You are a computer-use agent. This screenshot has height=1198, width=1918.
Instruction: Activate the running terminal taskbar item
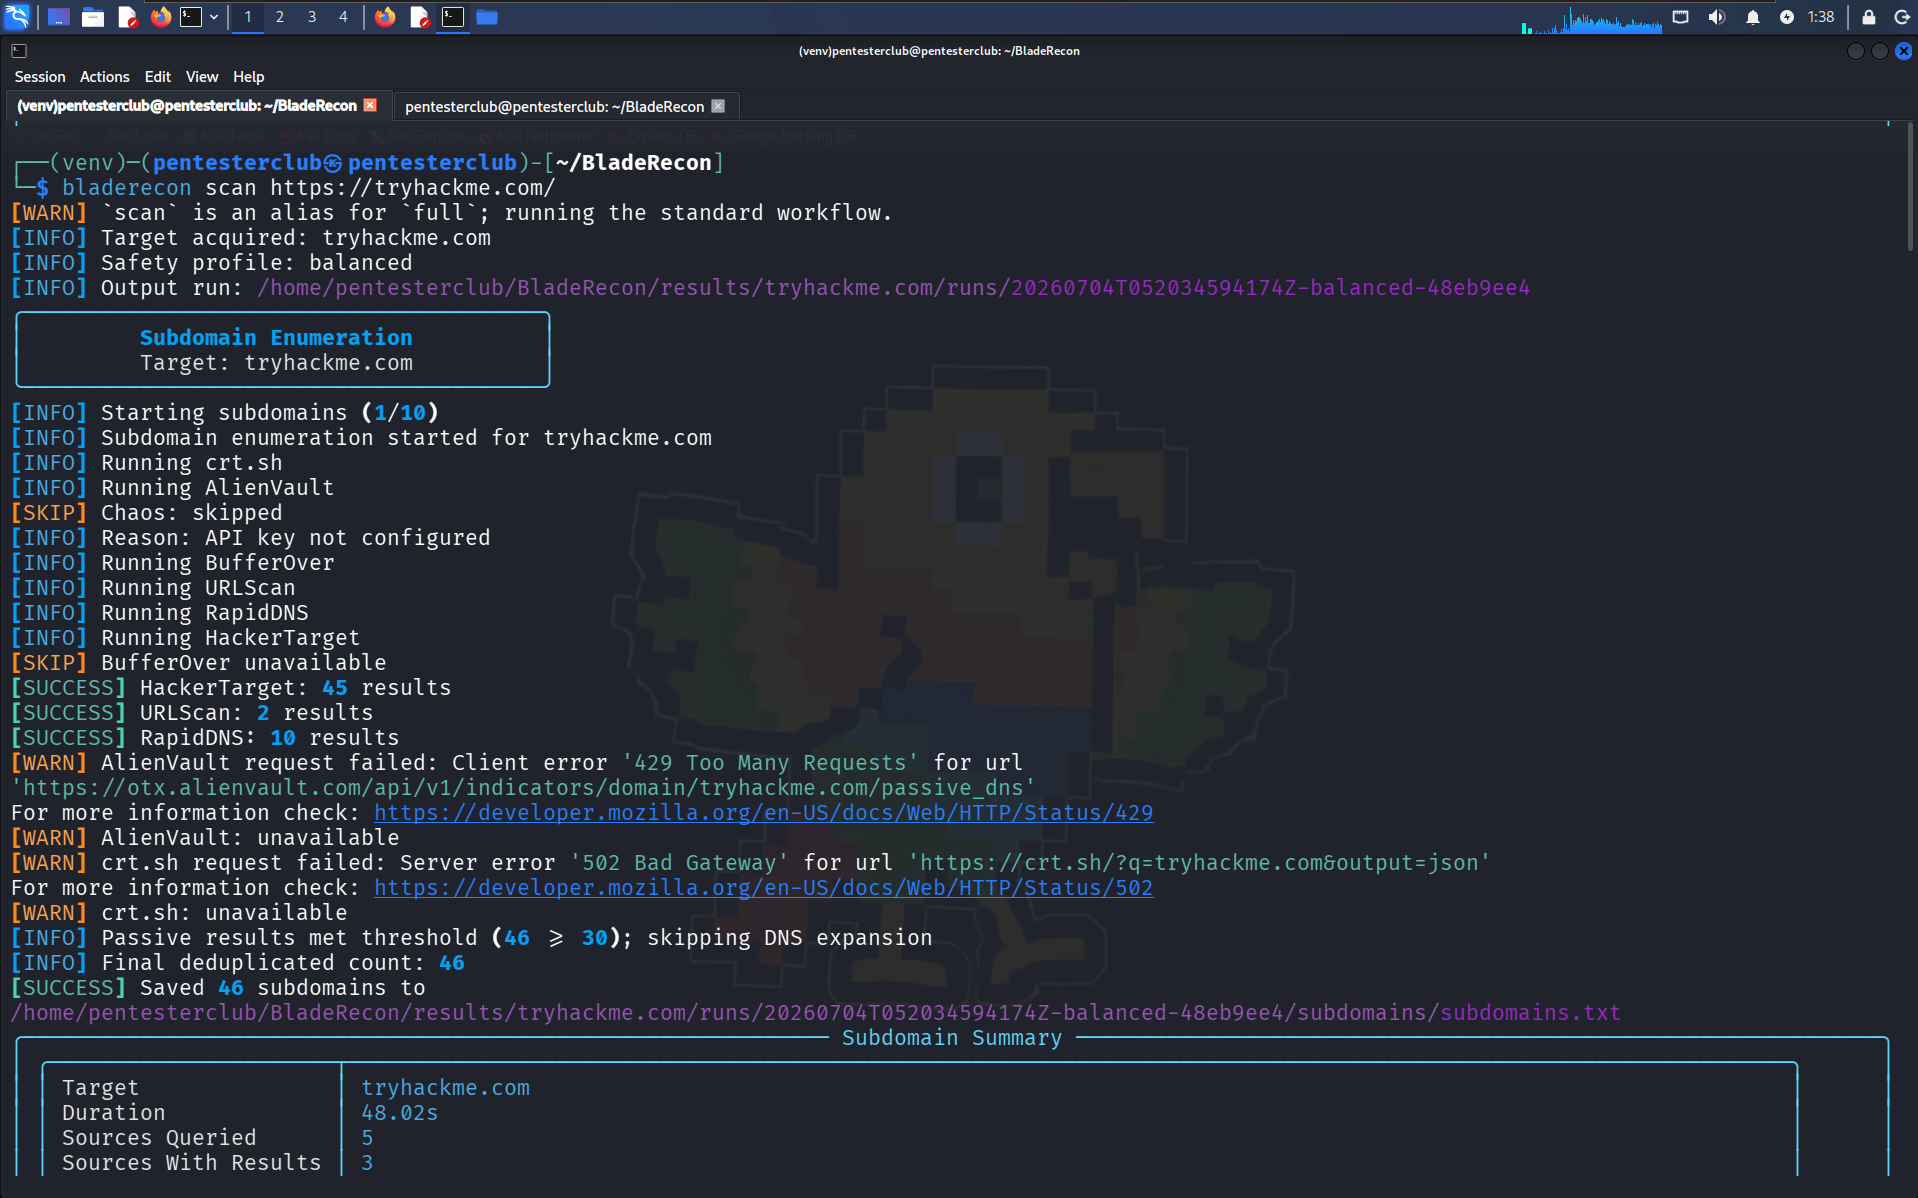(x=453, y=17)
